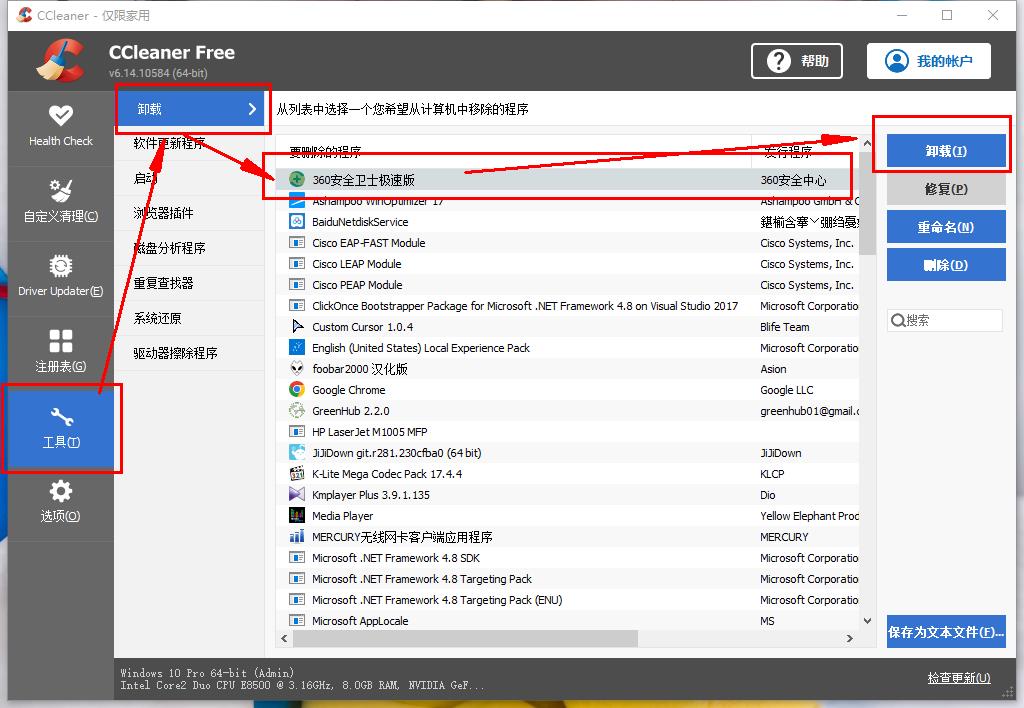Select the 工具 wrench icon
The height and width of the screenshot is (708, 1024).
60,428
